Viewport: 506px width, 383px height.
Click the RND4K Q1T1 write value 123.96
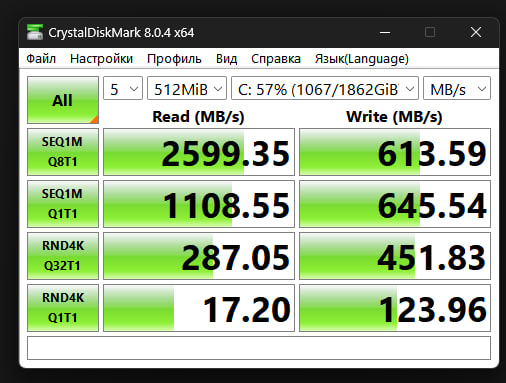tap(395, 308)
